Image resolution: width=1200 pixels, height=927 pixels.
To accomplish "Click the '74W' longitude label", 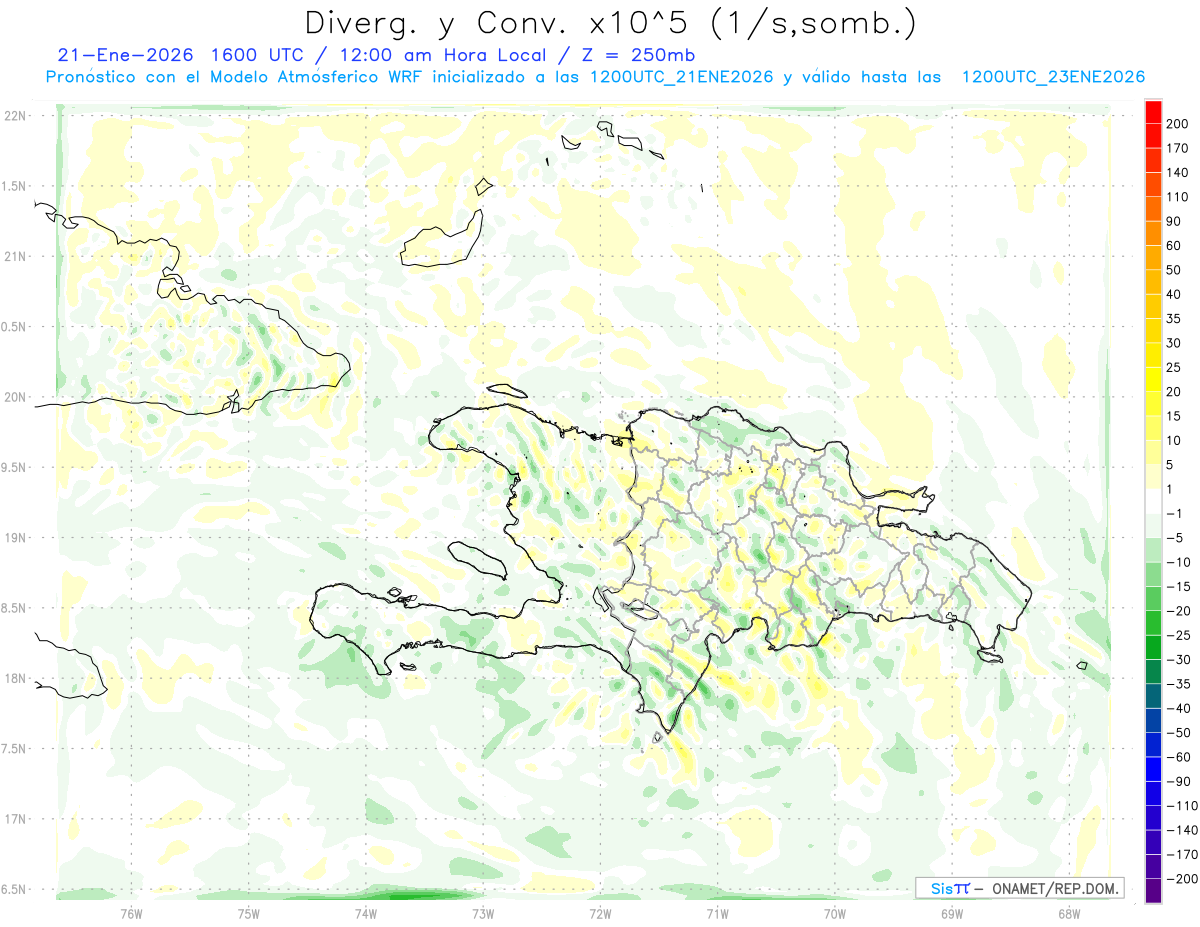I will pyautogui.click(x=365, y=914).
